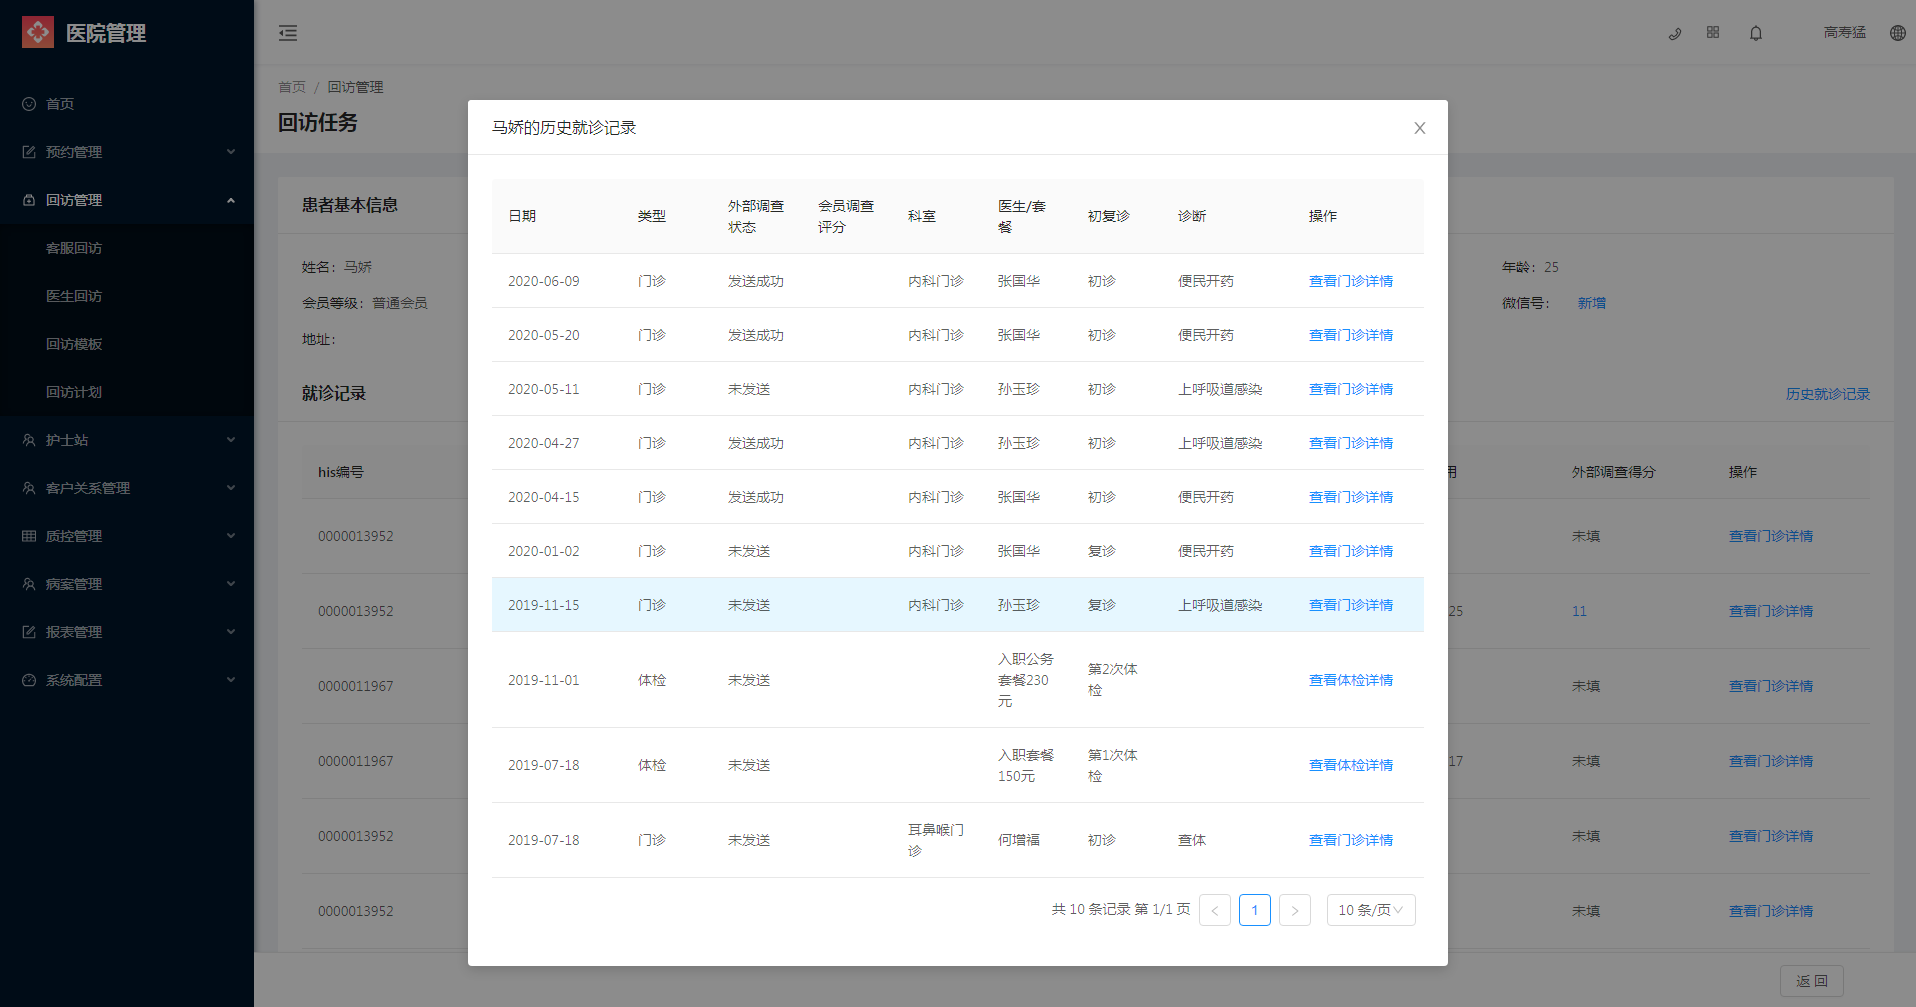Click the 回访管理 sidebar icon

click(29, 200)
